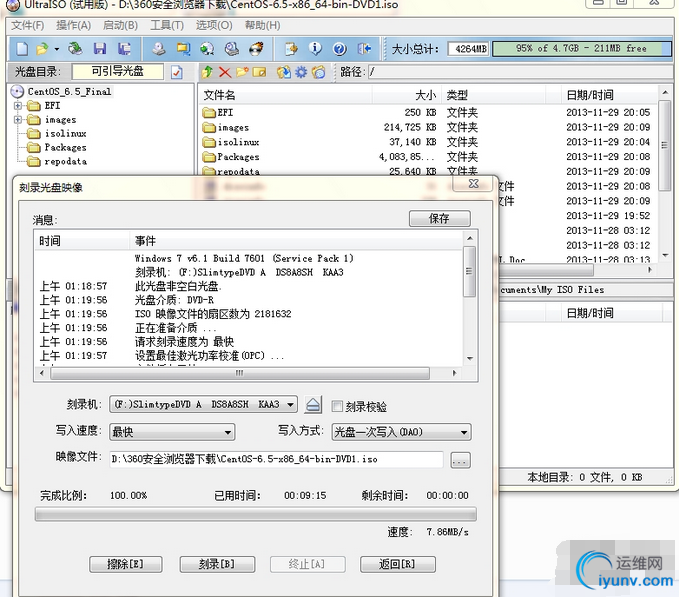Click the 文件名 column header
Viewport: 679px width, 597px height.
click(286, 95)
